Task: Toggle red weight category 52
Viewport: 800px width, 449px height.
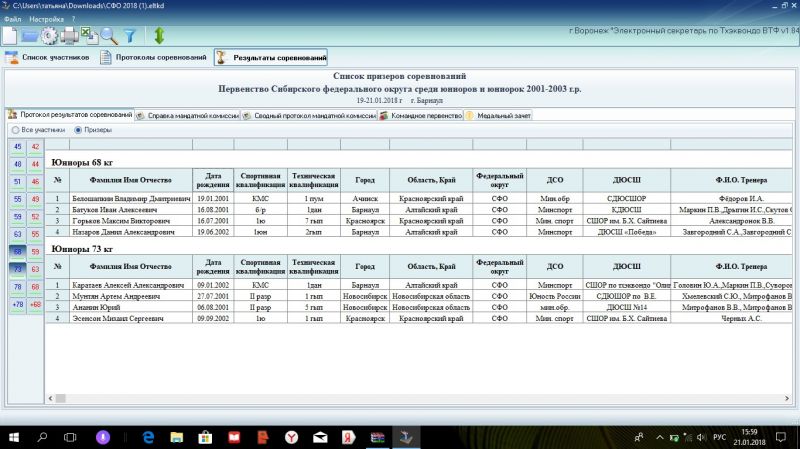Action: click(x=35, y=217)
